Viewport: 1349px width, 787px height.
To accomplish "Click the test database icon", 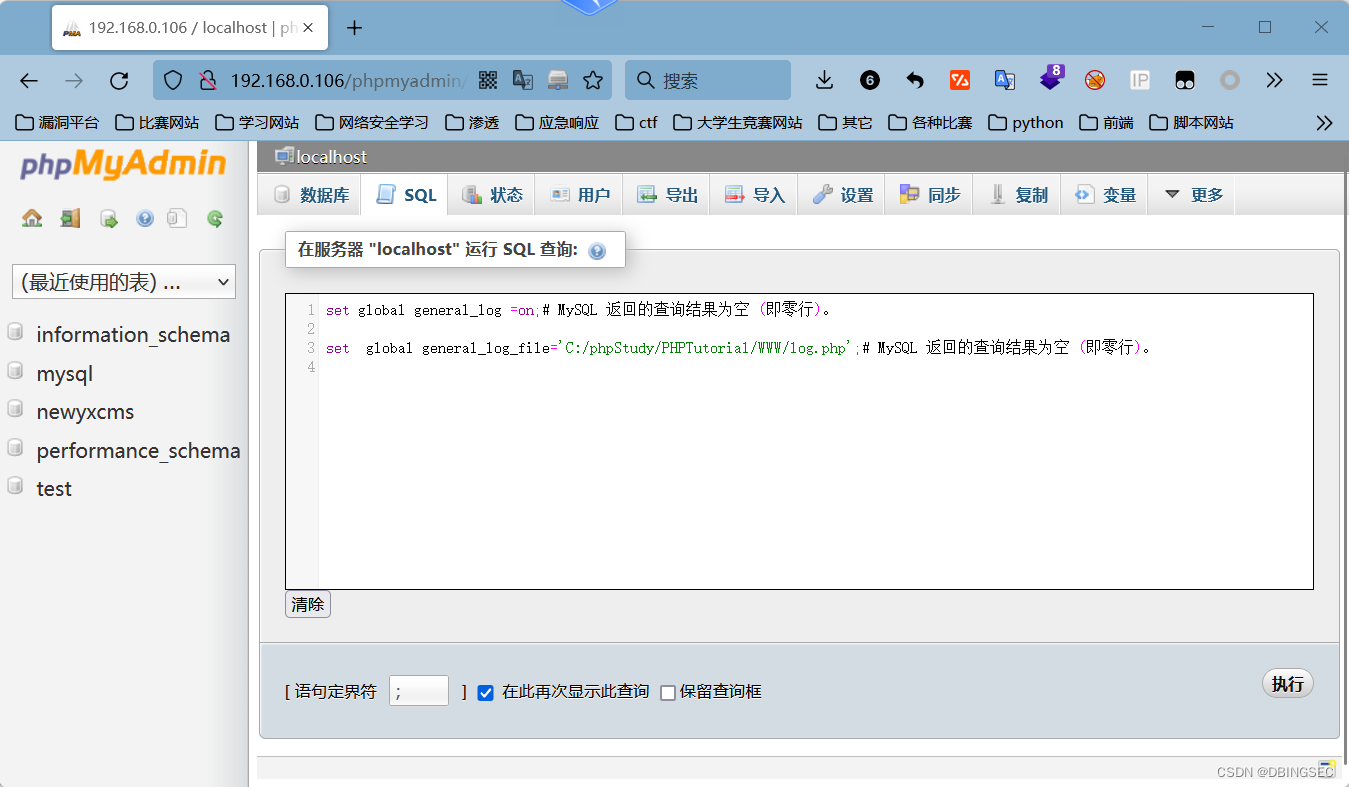I will pos(15,487).
